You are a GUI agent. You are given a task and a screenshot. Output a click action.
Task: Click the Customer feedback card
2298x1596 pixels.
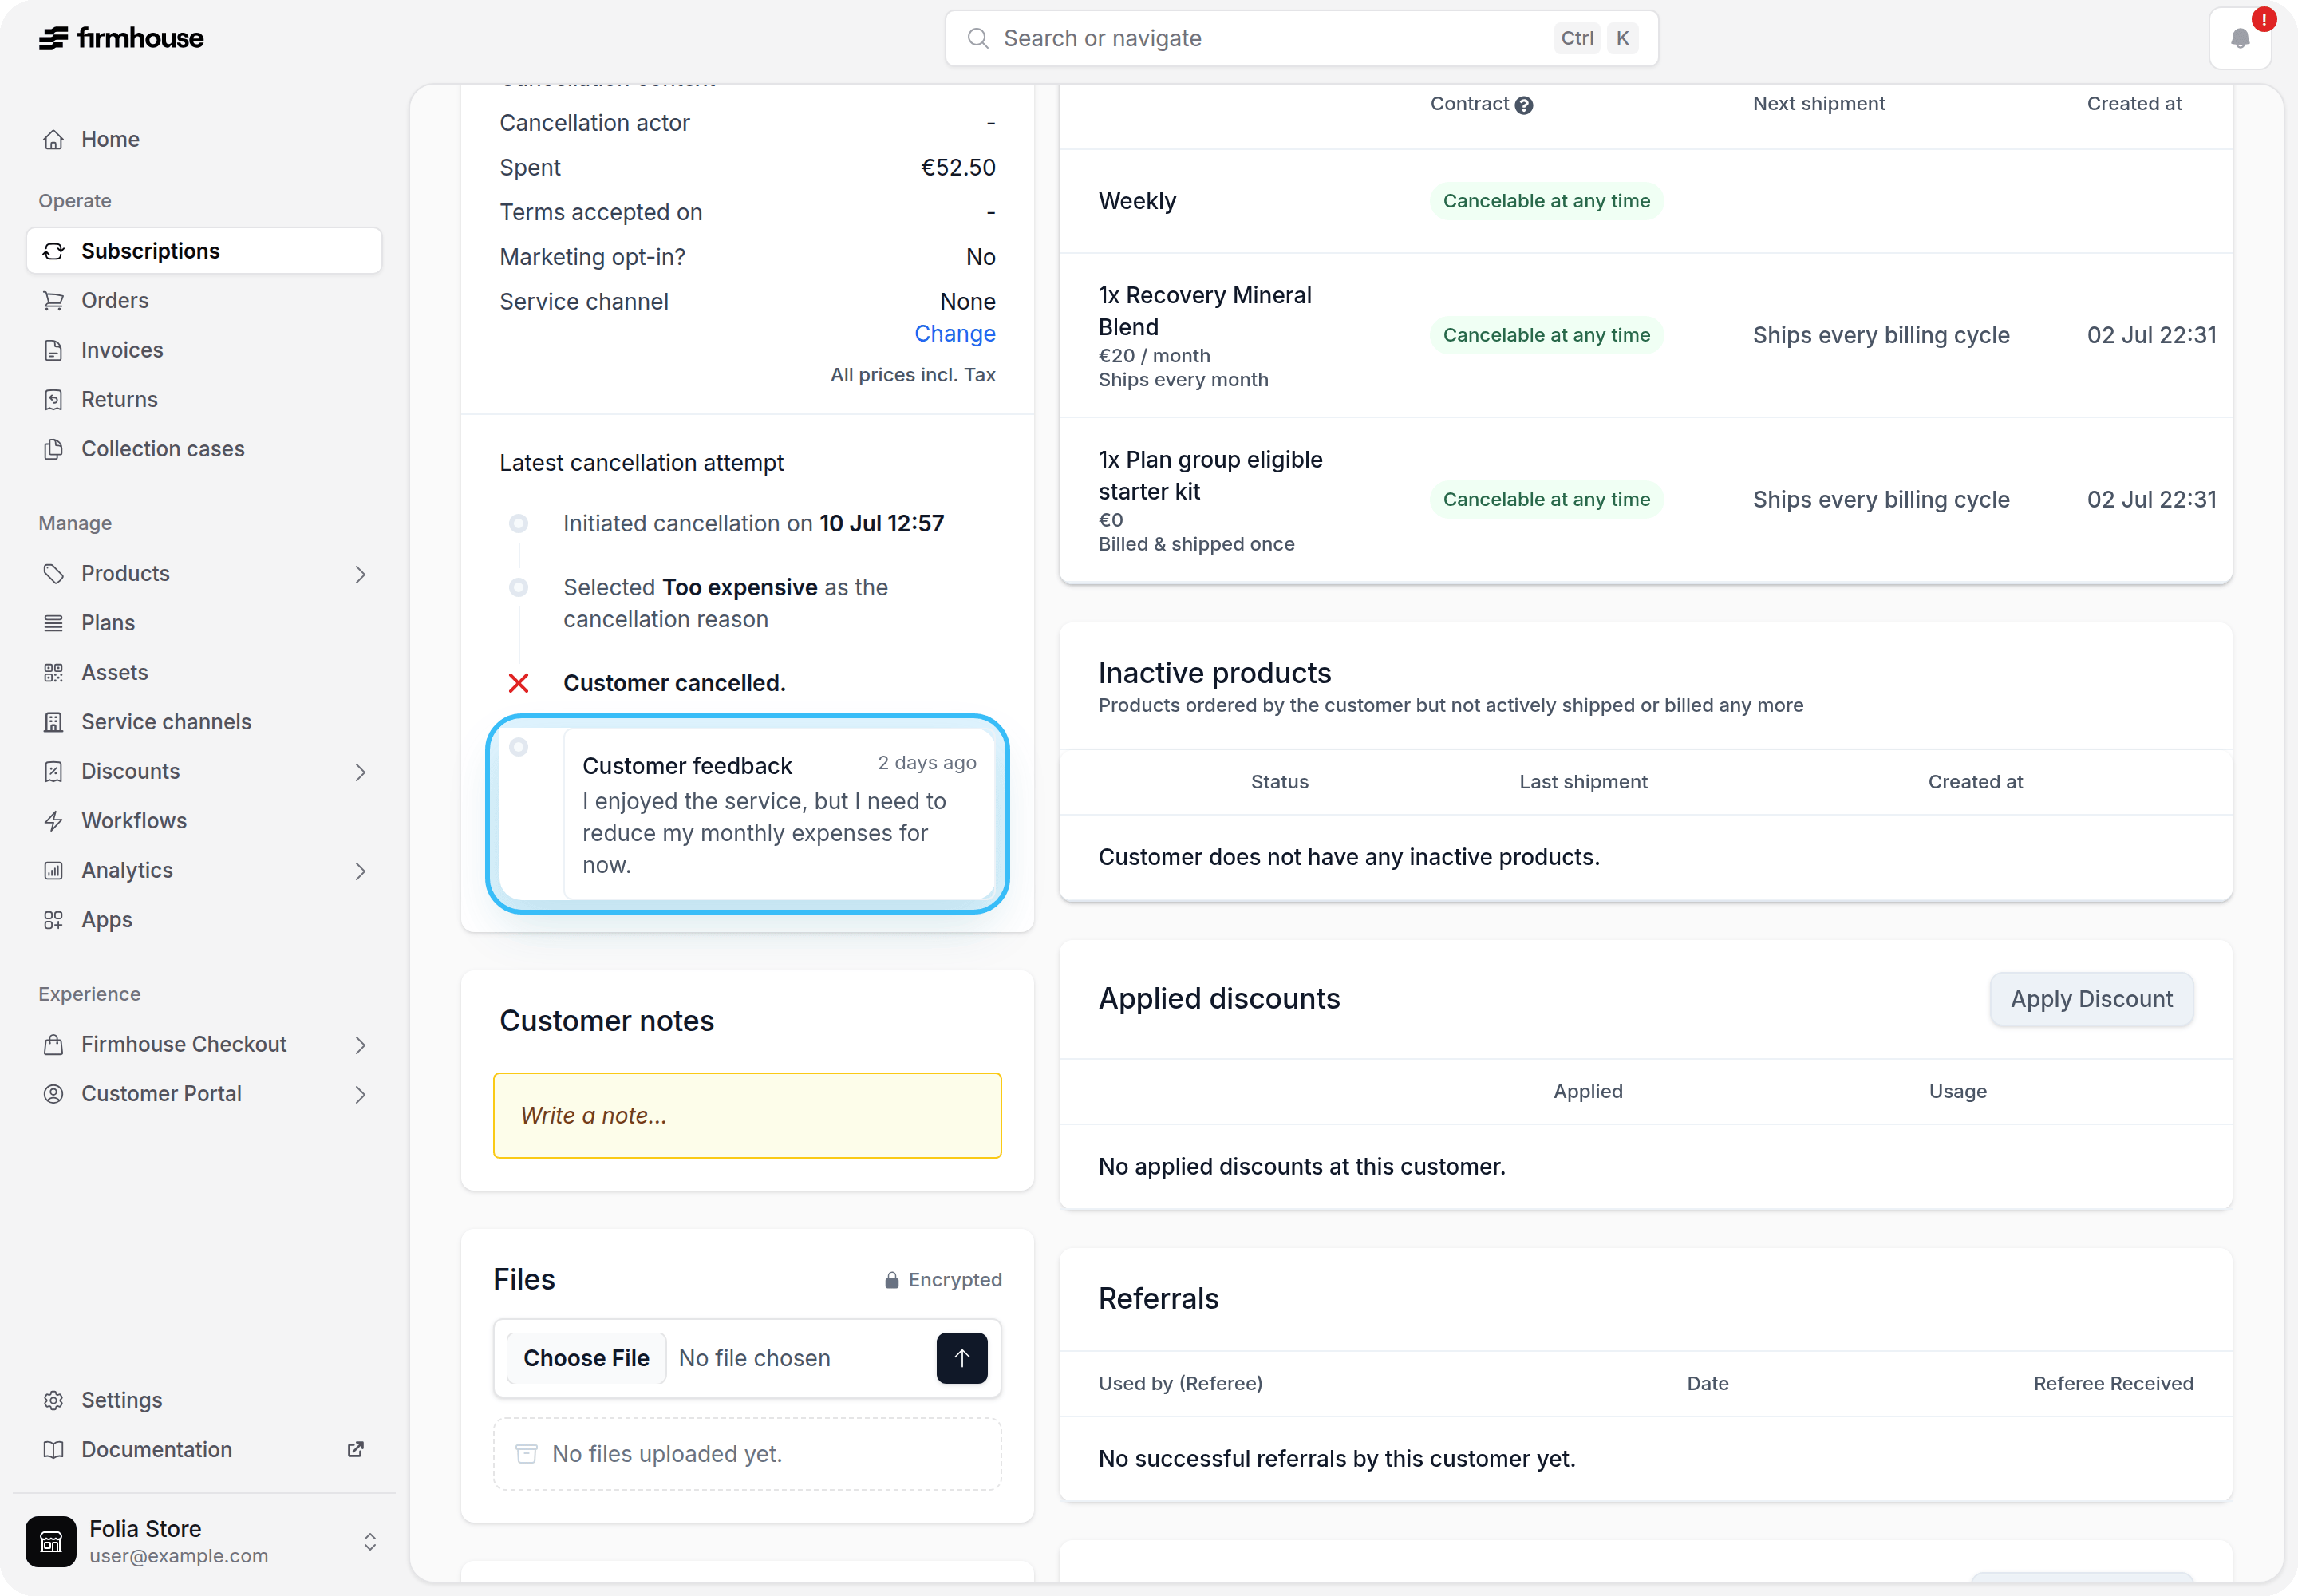(779, 813)
